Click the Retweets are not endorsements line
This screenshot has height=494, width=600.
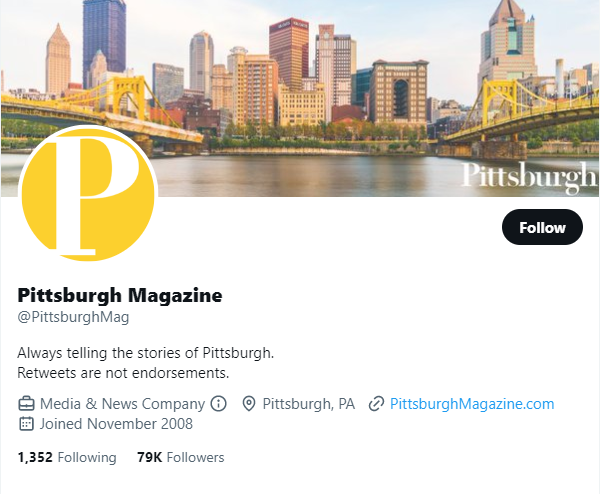point(123,373)
